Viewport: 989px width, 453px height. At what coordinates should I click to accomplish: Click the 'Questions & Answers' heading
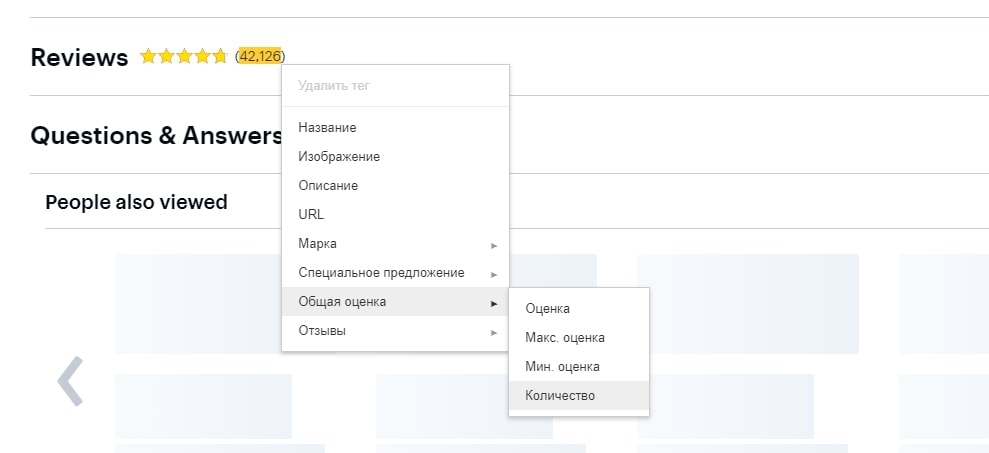(x=157, y=136)
